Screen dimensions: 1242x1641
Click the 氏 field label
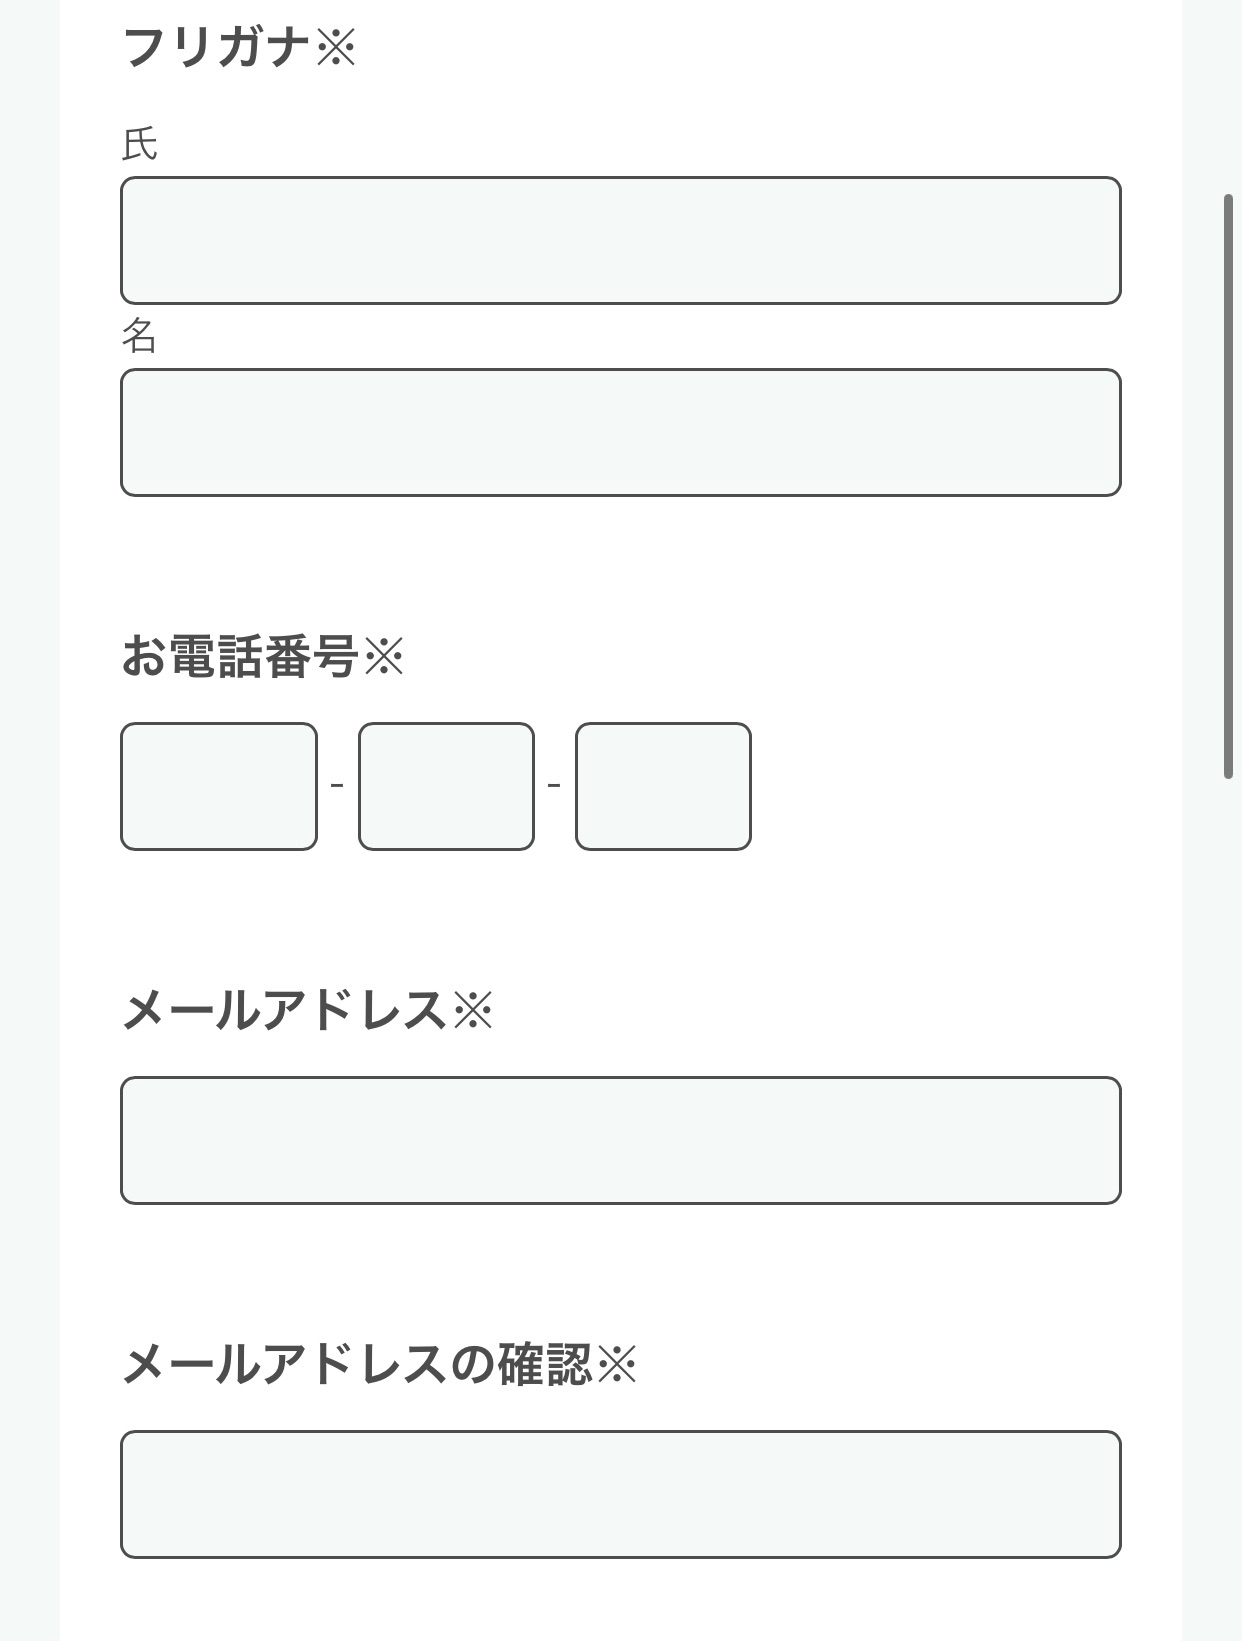[139, 143]
